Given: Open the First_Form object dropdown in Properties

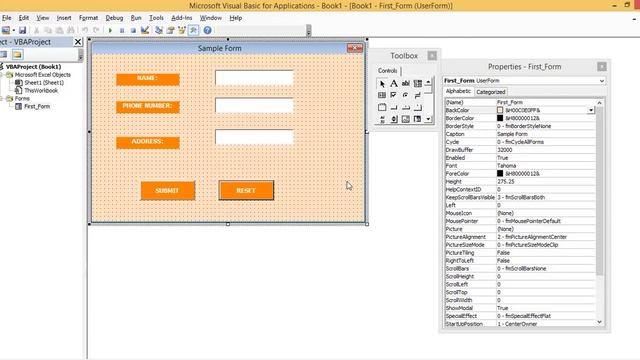Looking at the screenshot, I should [x=602, y=81].
